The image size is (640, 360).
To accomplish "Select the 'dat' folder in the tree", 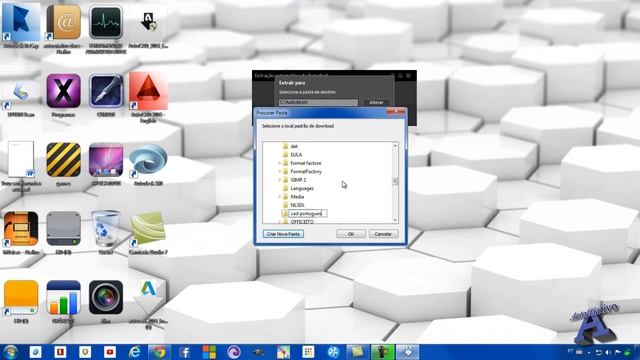I will [294, 146].
